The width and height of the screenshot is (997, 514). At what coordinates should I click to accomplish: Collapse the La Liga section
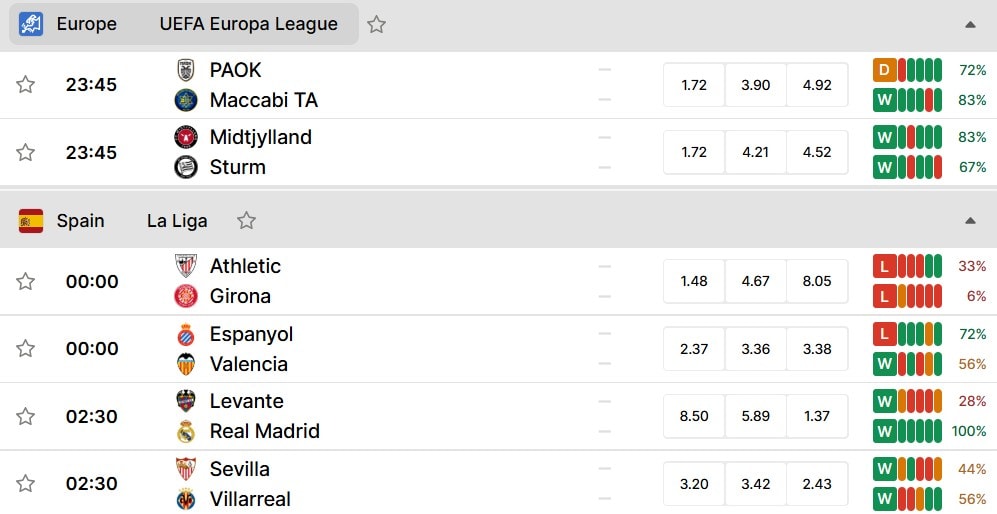(970, 221)
